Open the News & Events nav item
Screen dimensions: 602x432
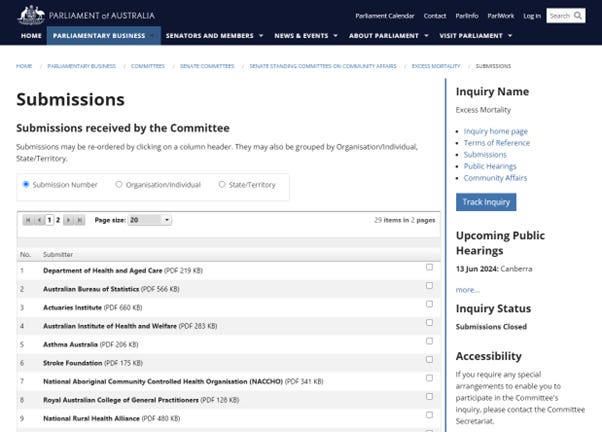click(x=301, y=36)
